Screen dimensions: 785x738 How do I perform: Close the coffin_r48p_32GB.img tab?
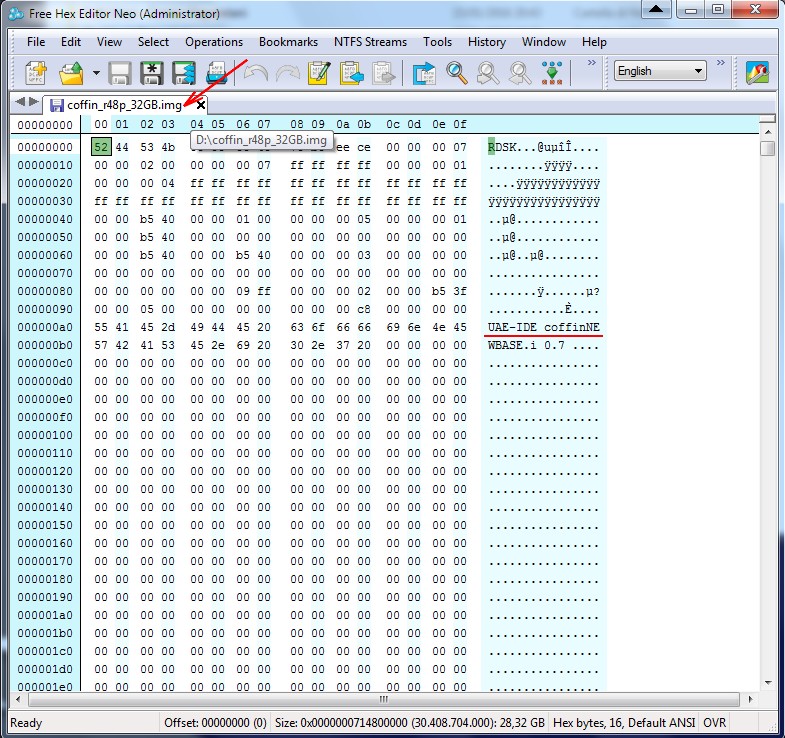tap(201, 105)
